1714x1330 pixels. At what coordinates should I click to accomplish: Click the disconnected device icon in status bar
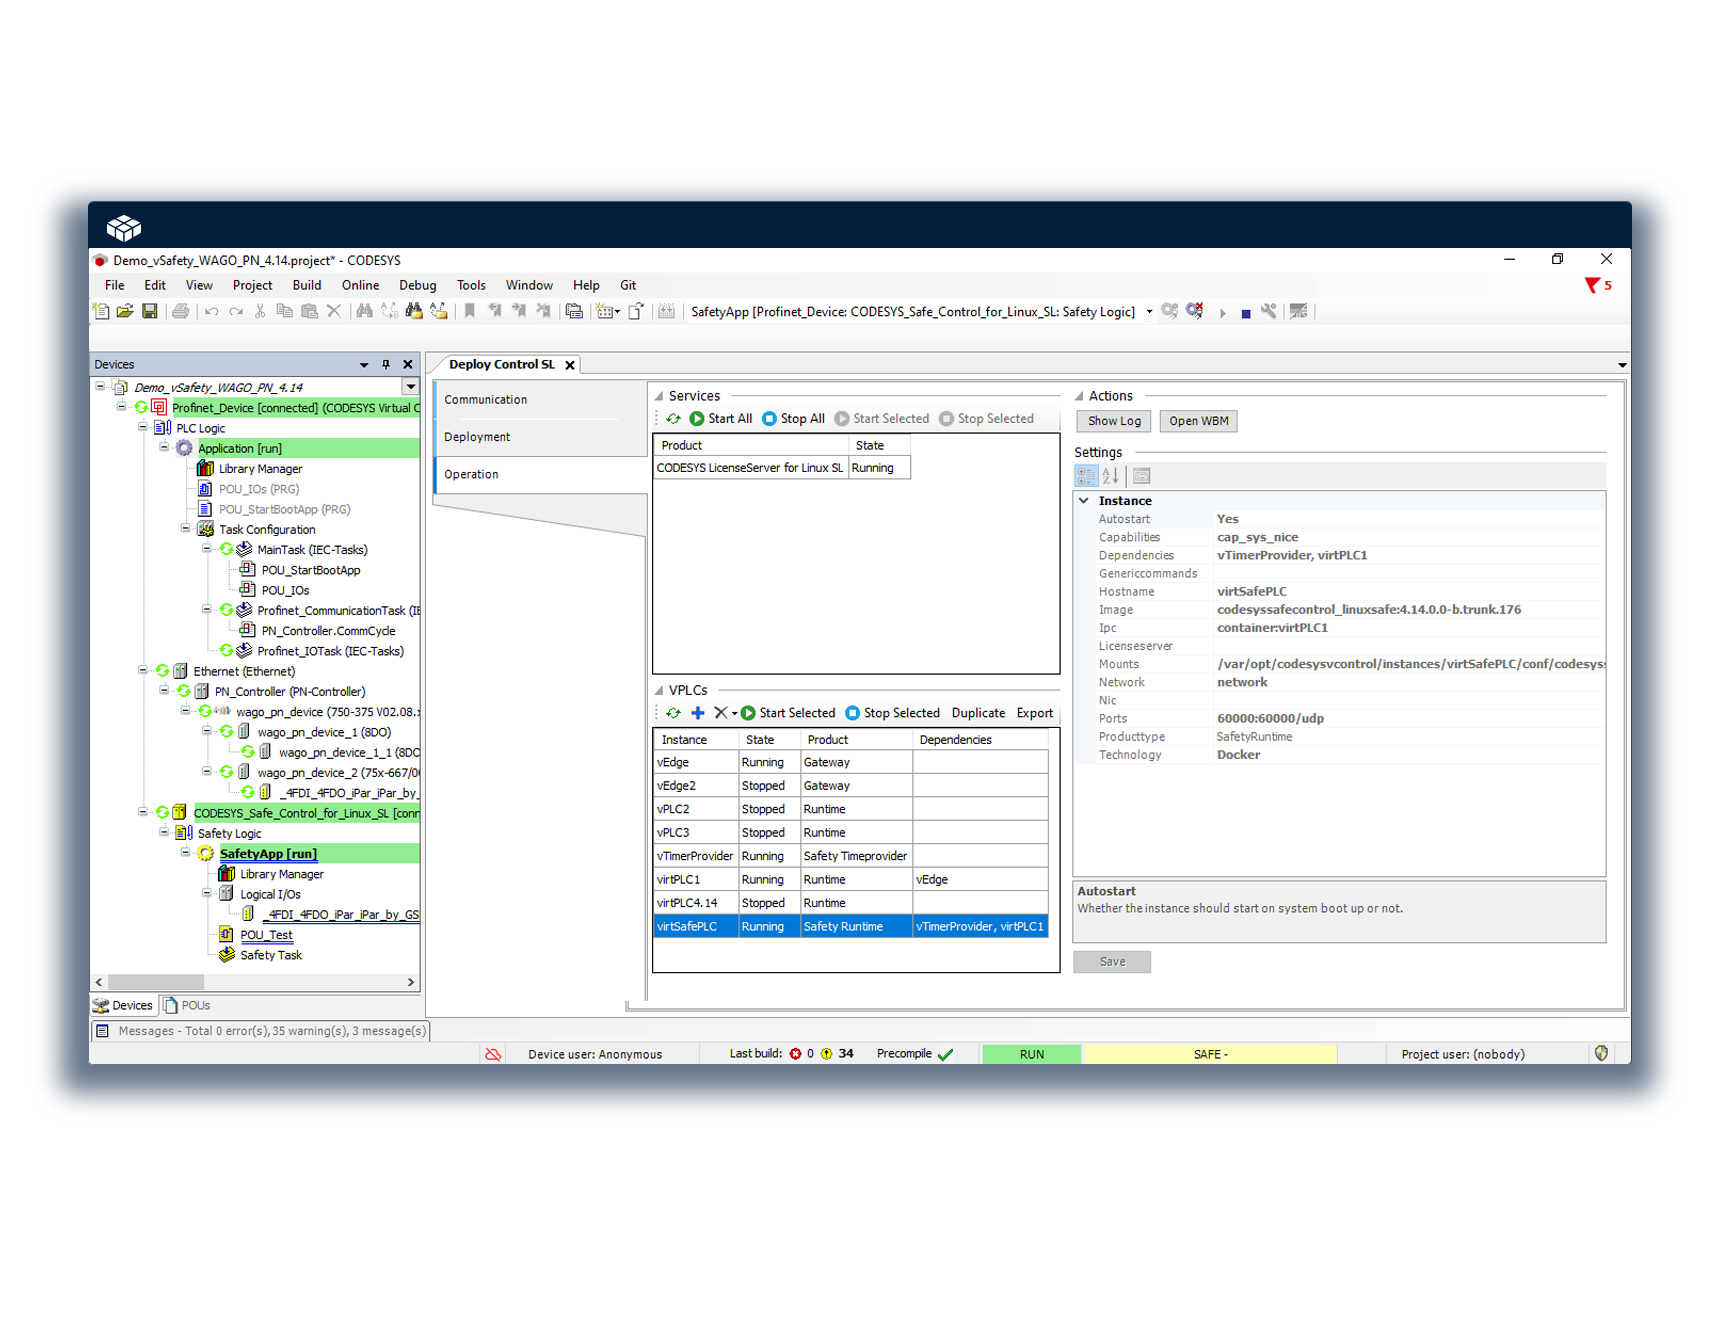coord(493,1054)
